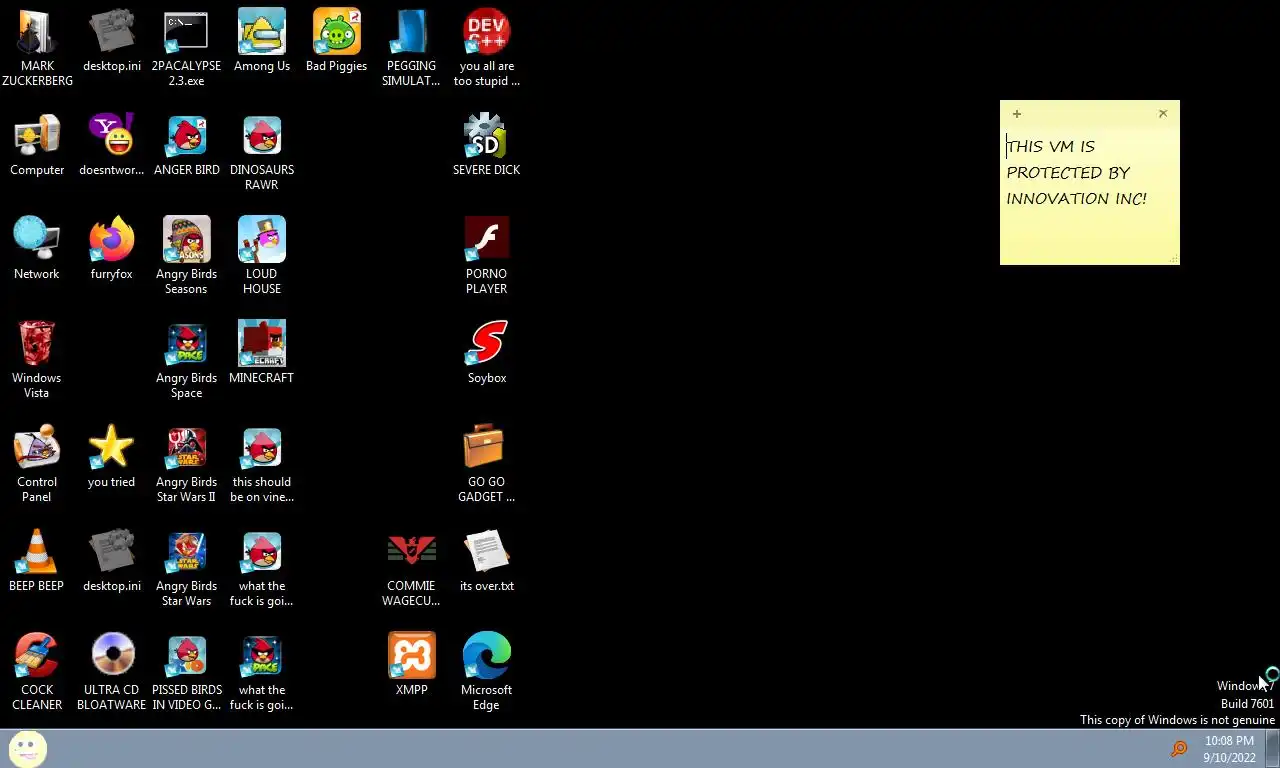
Task: Open the XMPP shortcut
Action: [411, 665]
